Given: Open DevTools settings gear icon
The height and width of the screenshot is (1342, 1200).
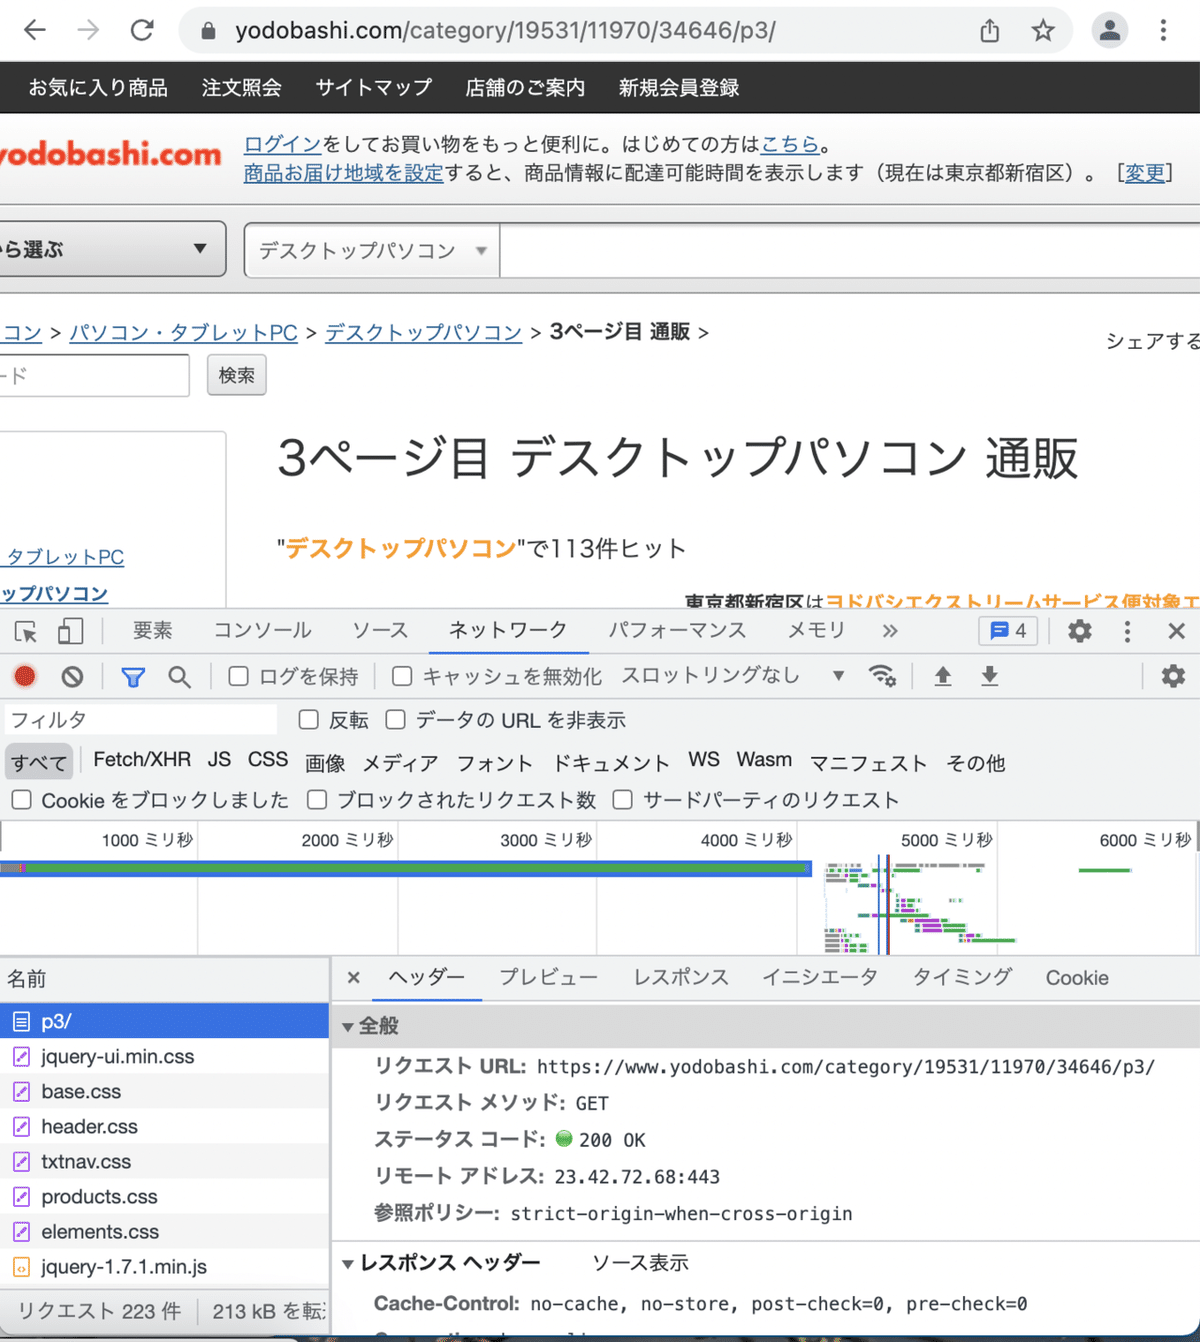Looking at the screenshot, I should [x=1080, y=631].
